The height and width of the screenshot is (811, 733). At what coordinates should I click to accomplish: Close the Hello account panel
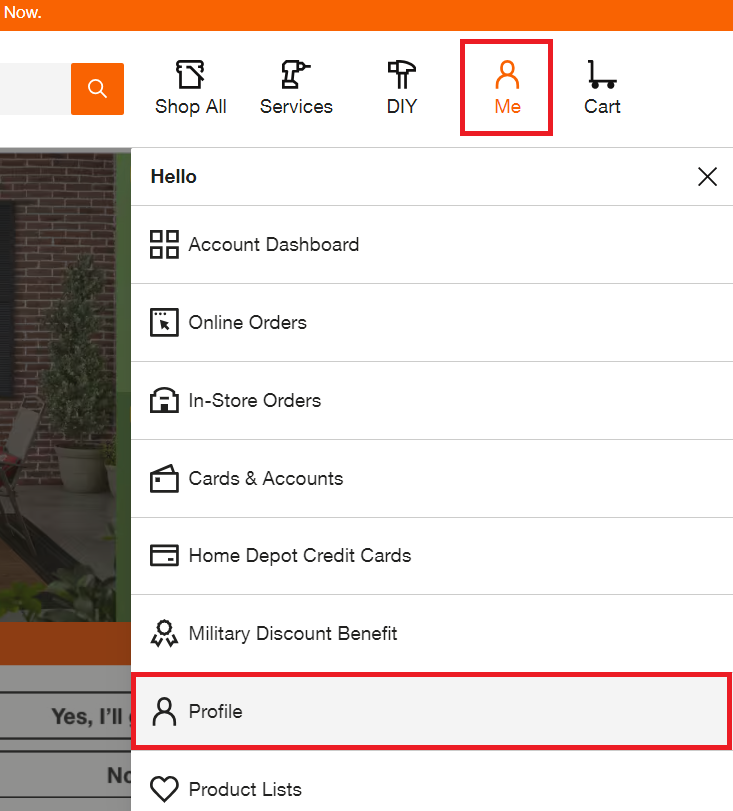[x=707, y=177]
